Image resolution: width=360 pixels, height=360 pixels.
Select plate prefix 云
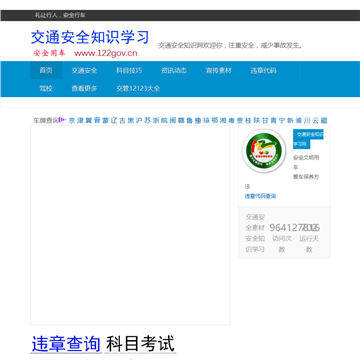pyautogui.click(x=316, y=120)
